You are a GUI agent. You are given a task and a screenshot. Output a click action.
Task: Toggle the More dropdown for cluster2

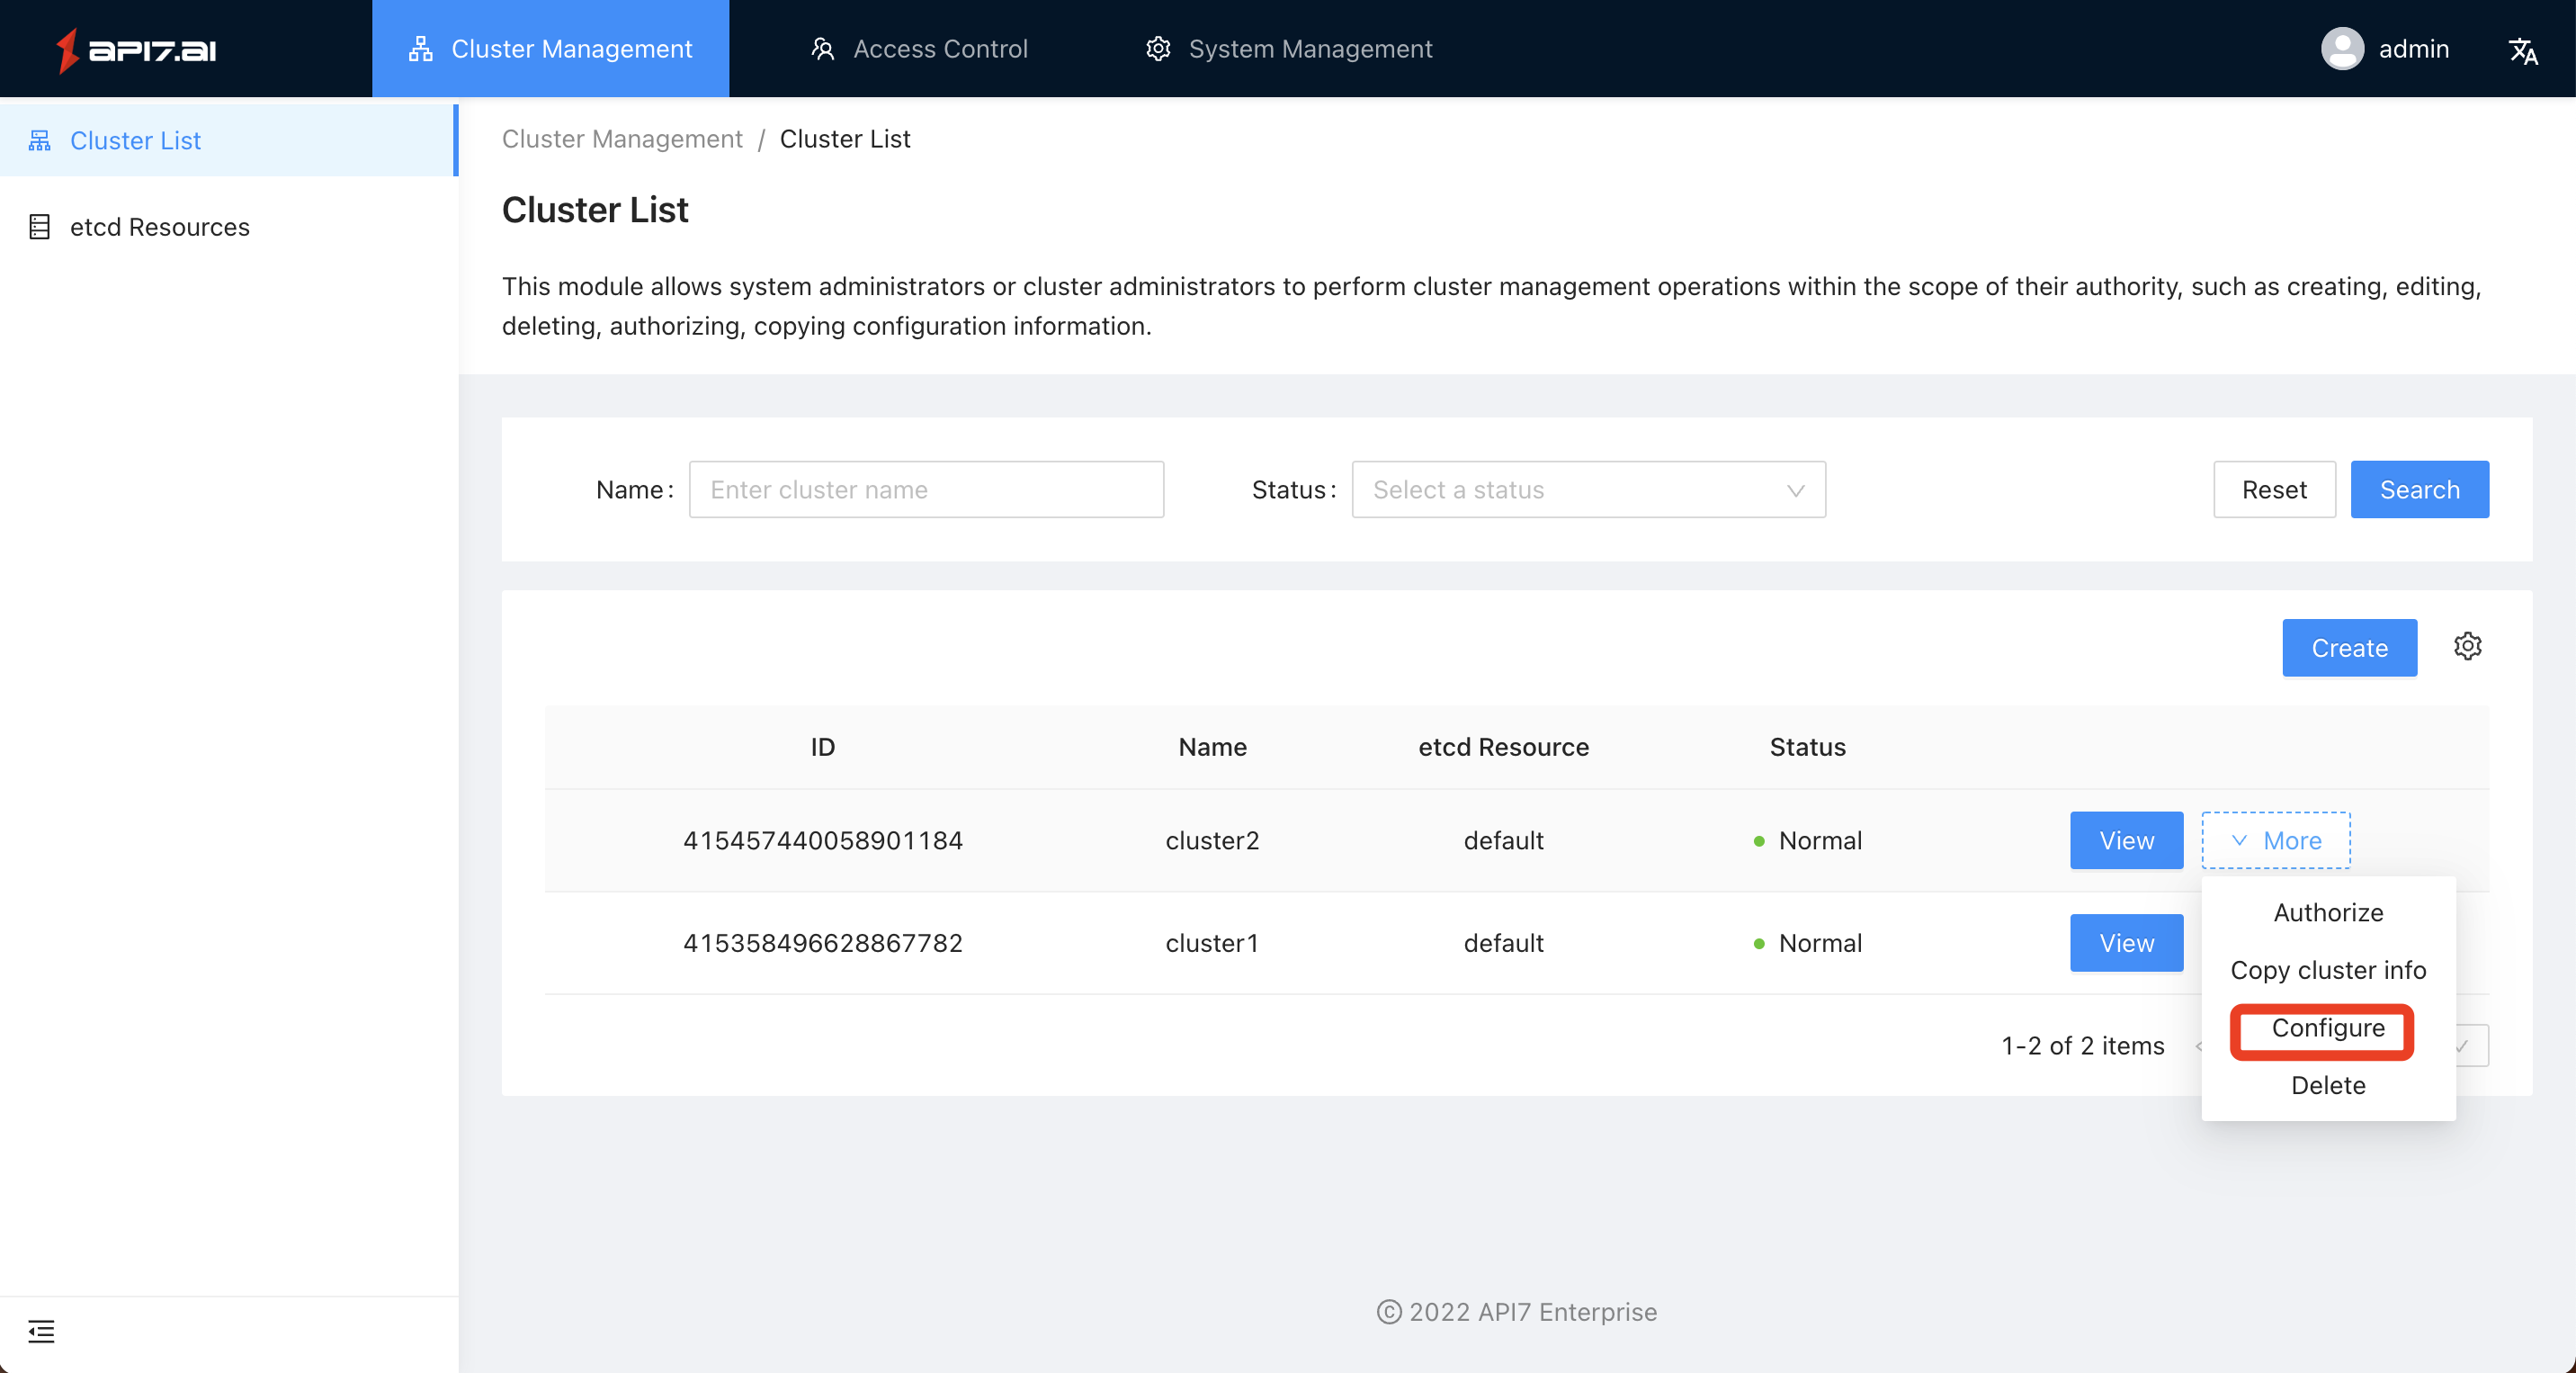click(2275, 840)
